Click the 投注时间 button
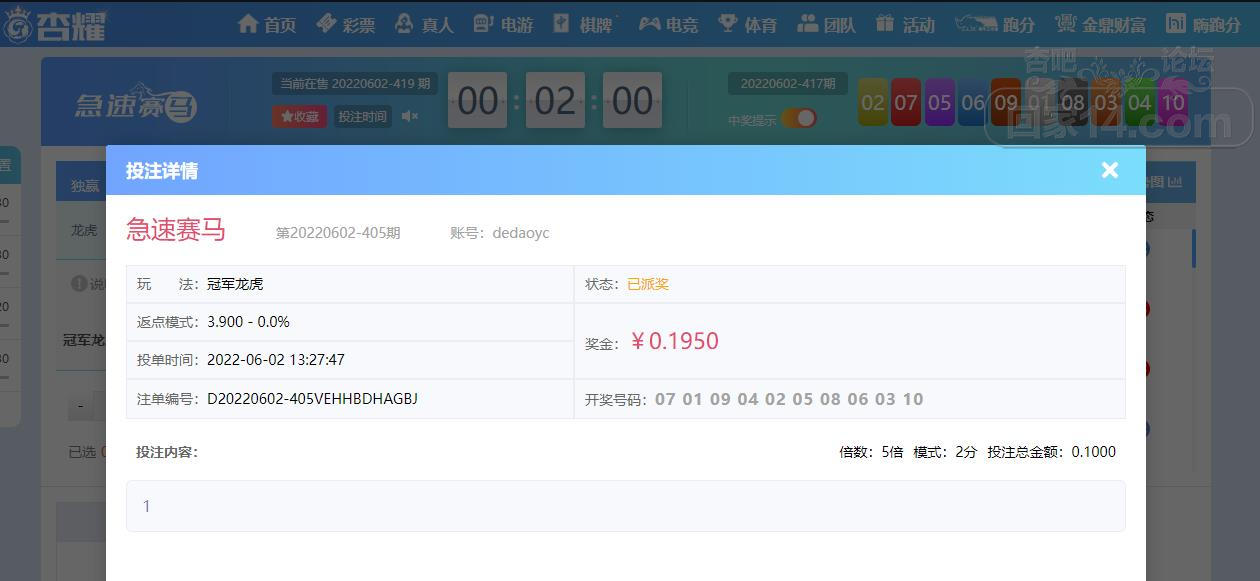1260x581 pixels. pos(362,116)
